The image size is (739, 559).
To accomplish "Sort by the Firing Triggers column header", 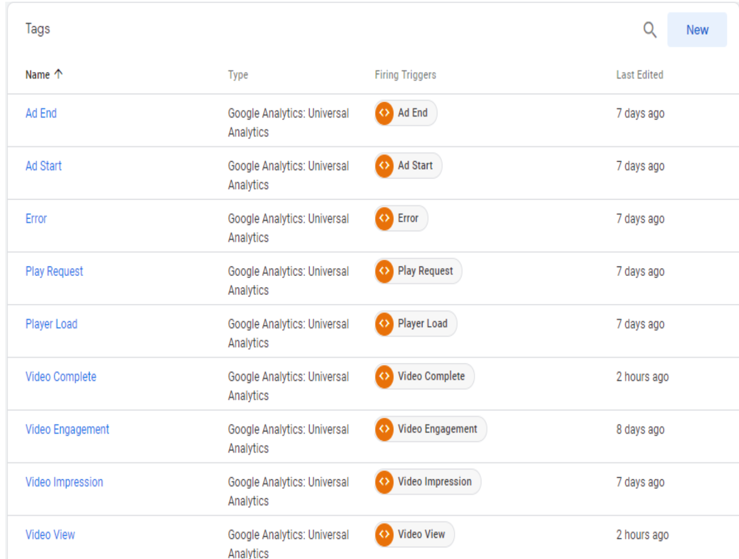I will [x=405, y=74].
